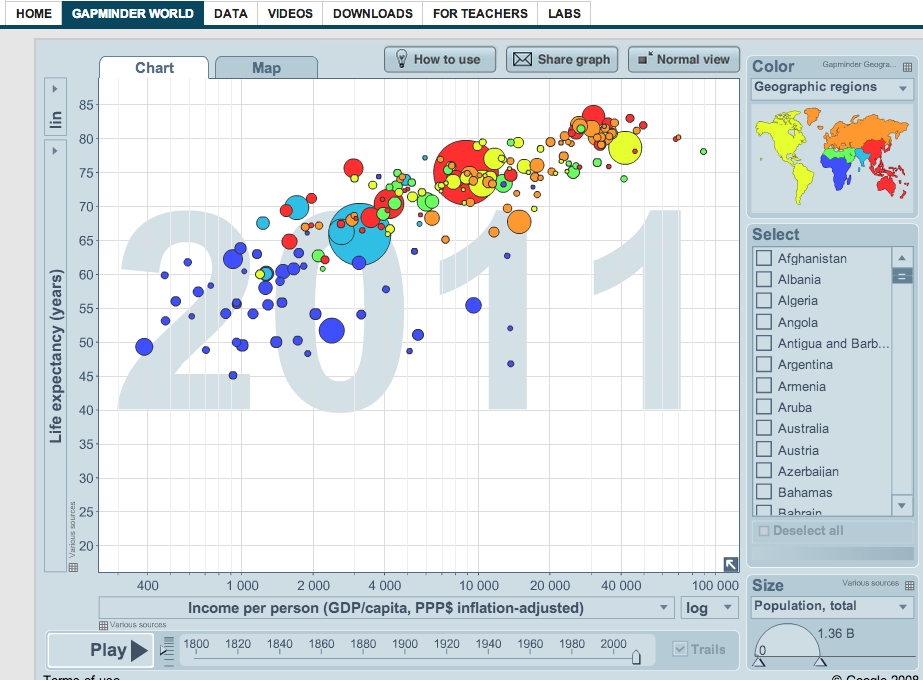Open the Population, total size dropdown
Image resolution: width=923 pixels, height=680 pixels.
832,606
